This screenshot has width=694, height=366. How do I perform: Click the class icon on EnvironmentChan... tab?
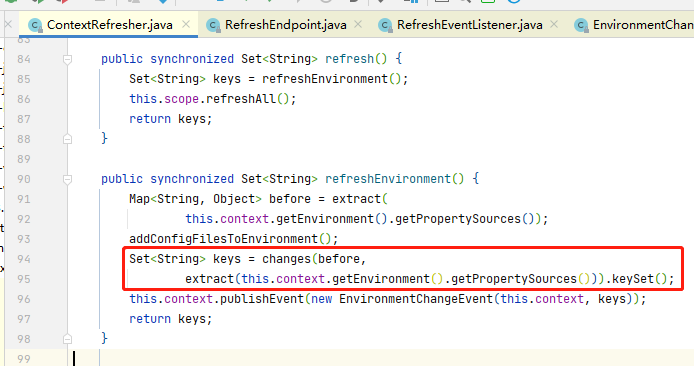click(581, 25)
